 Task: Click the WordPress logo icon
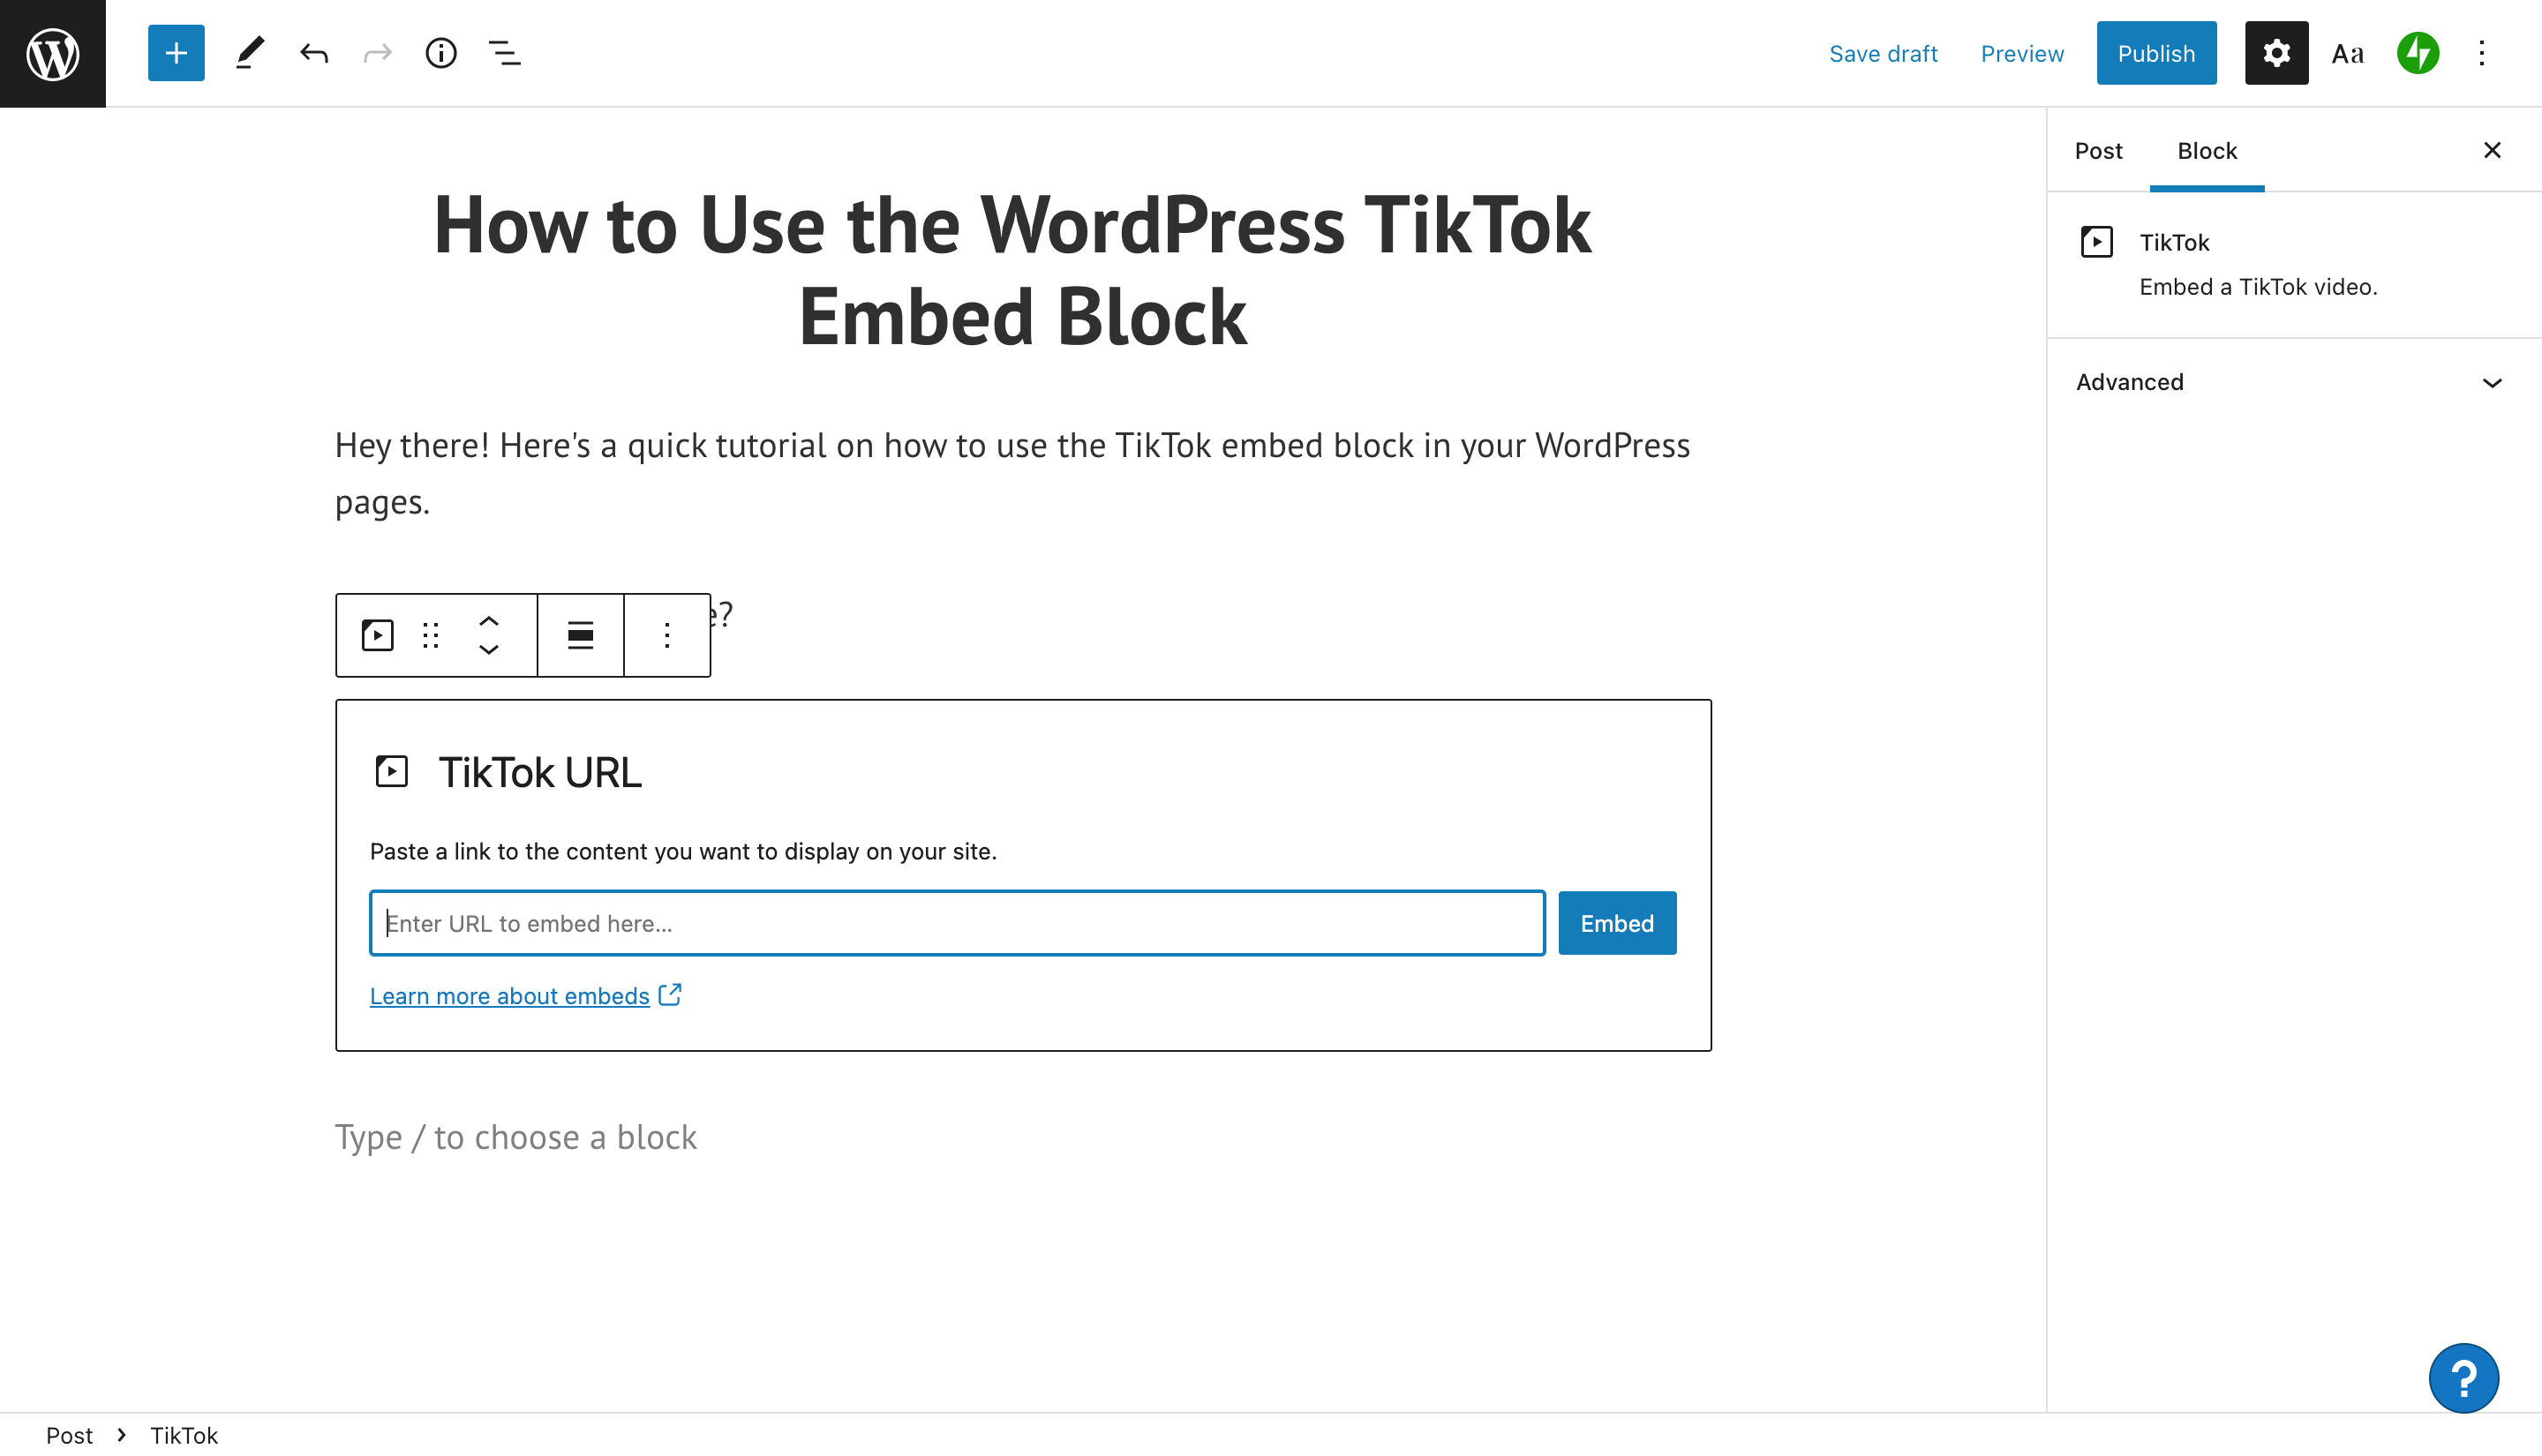point(53,53)
